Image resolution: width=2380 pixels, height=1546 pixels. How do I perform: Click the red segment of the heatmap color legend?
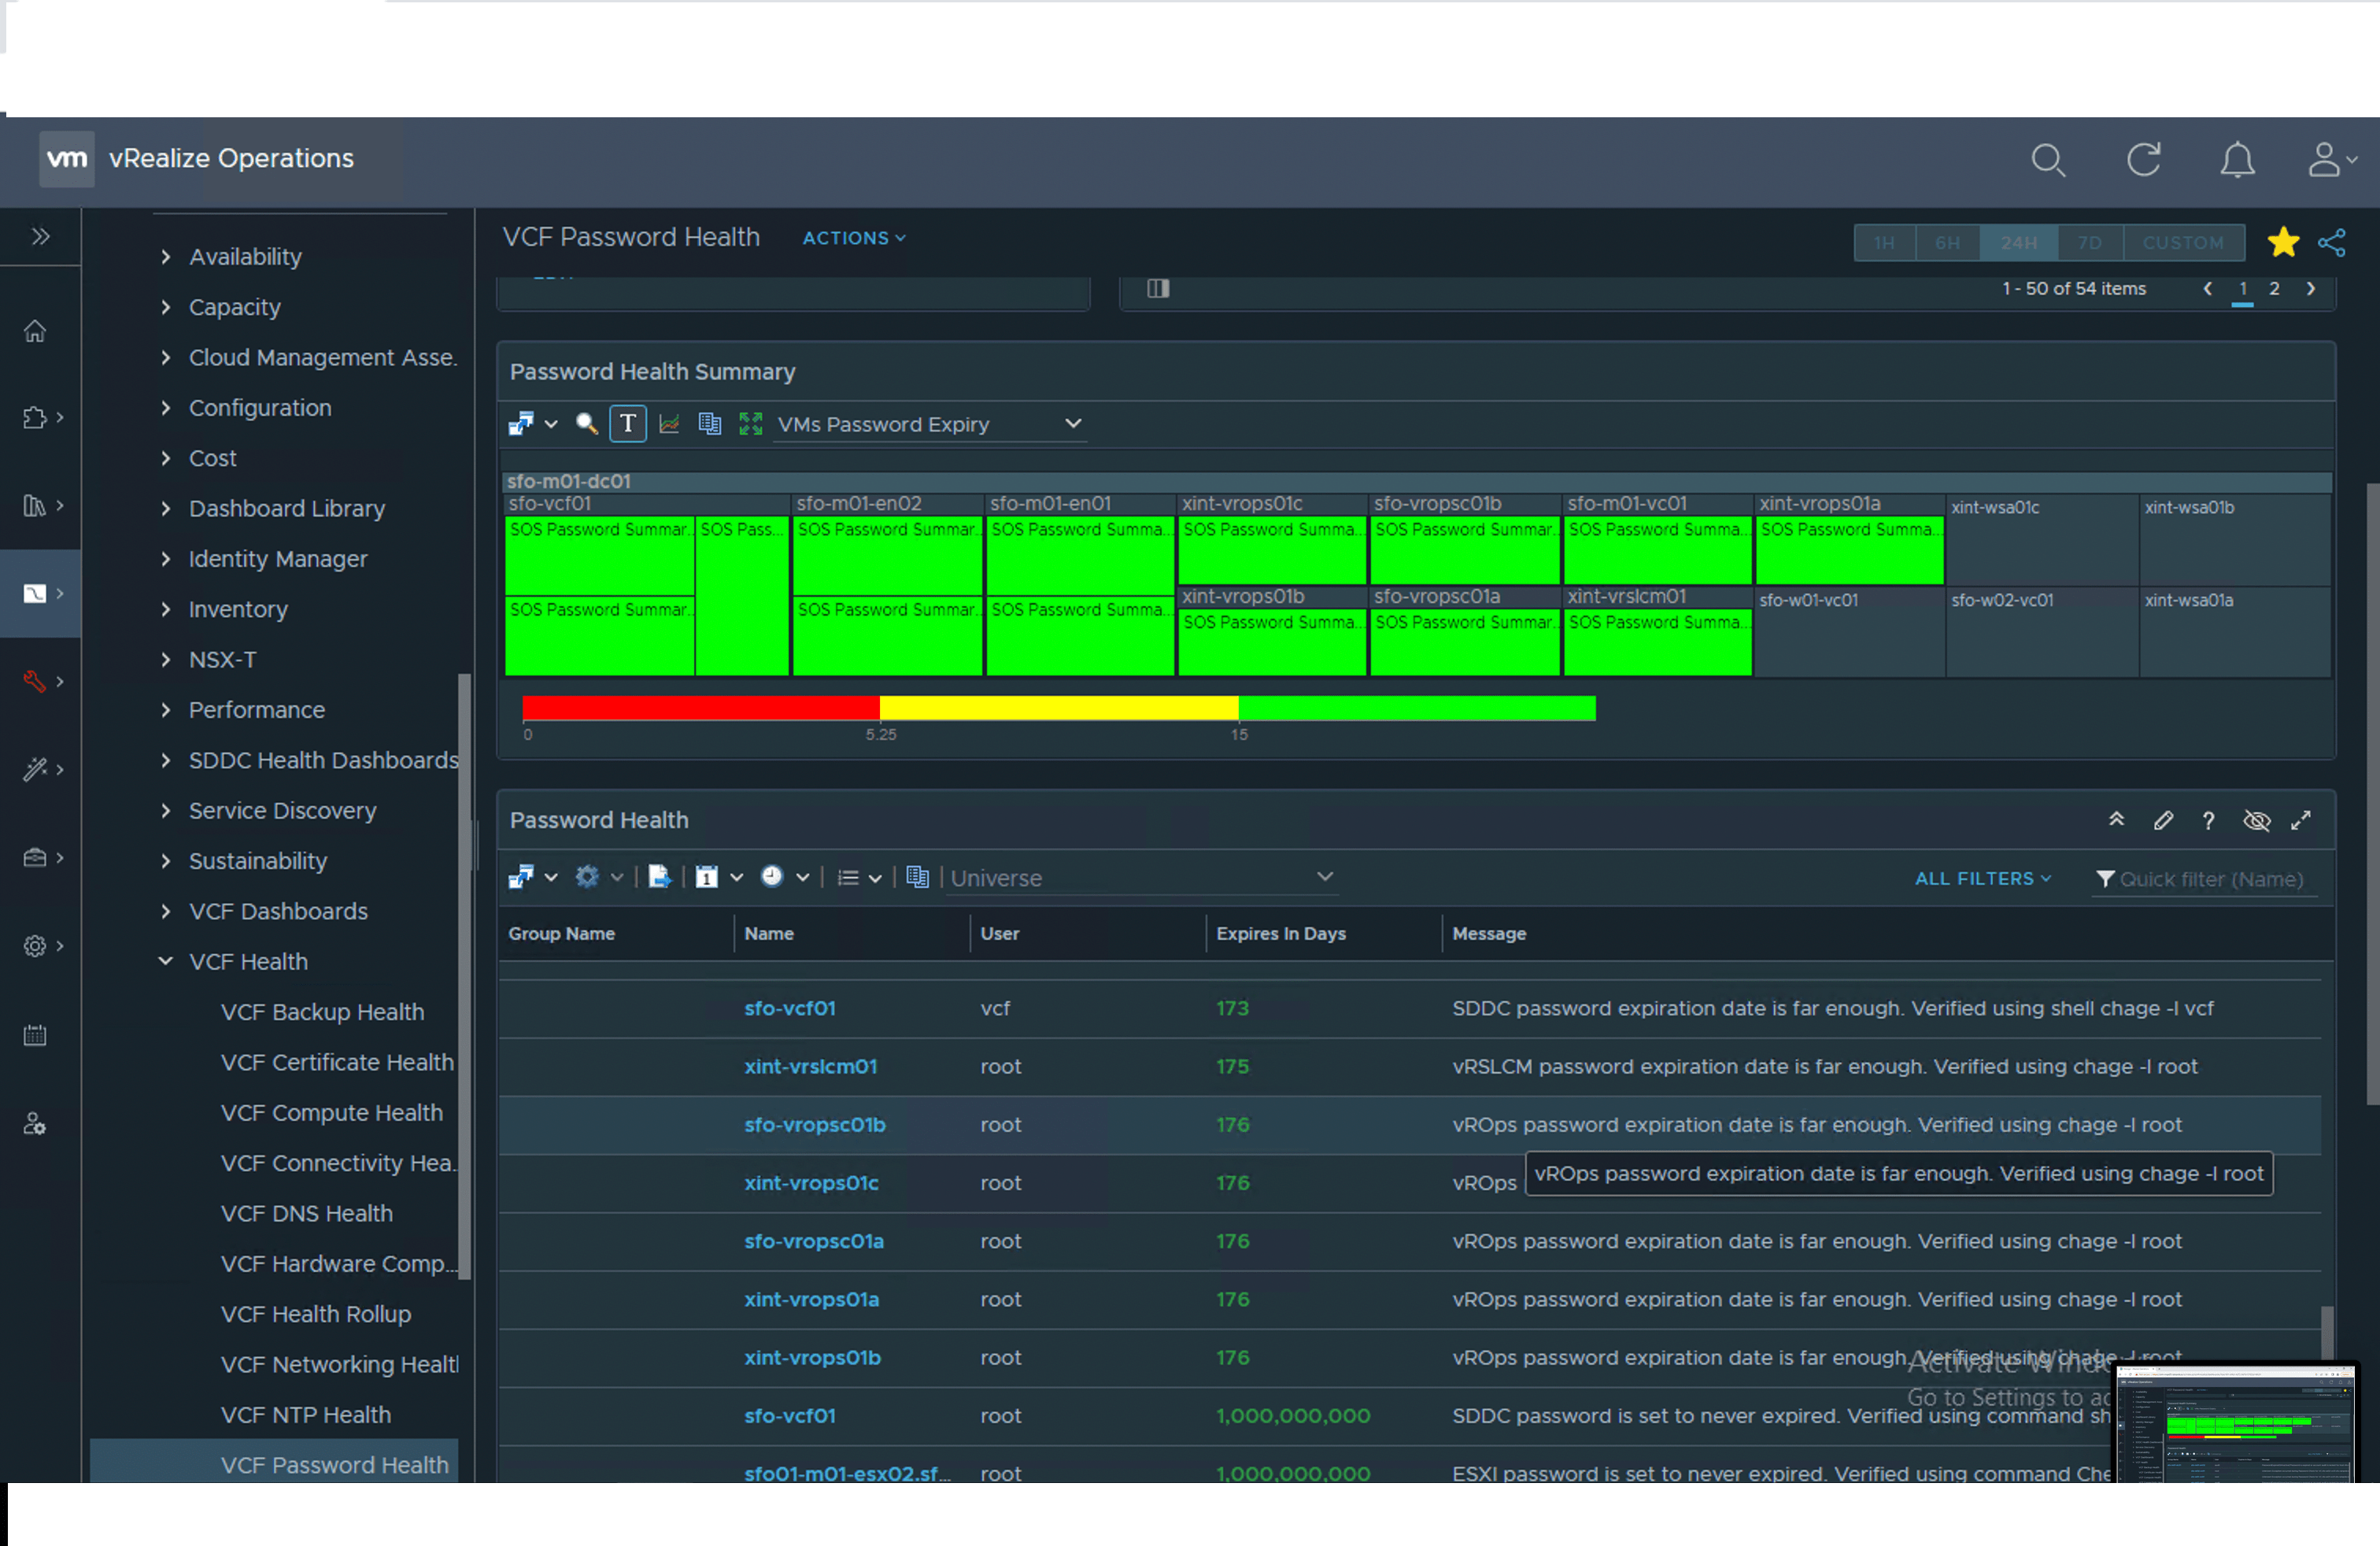coord(700,708)
